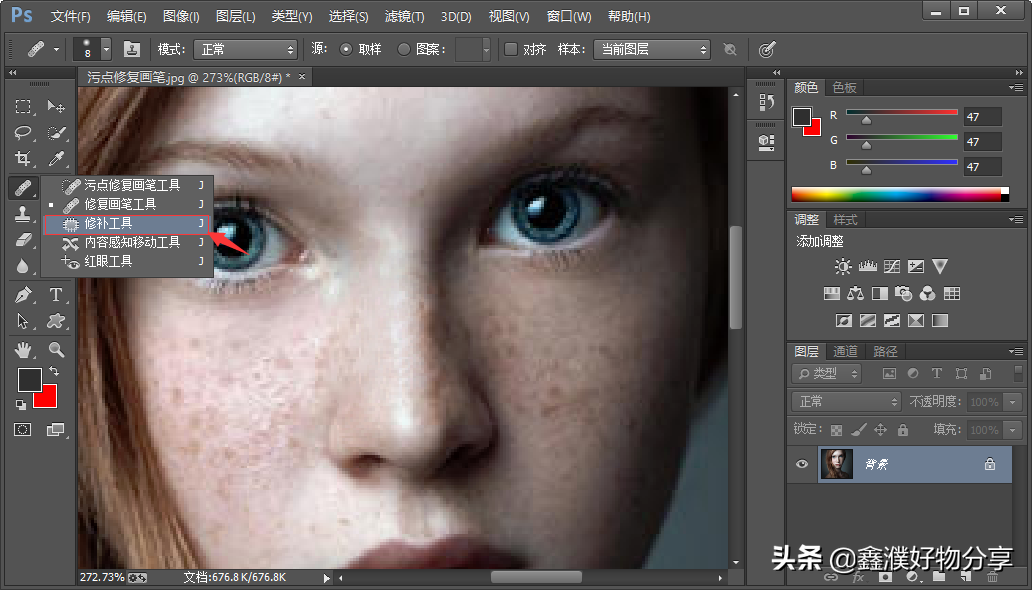Select the Hand tool

point(23,350)
